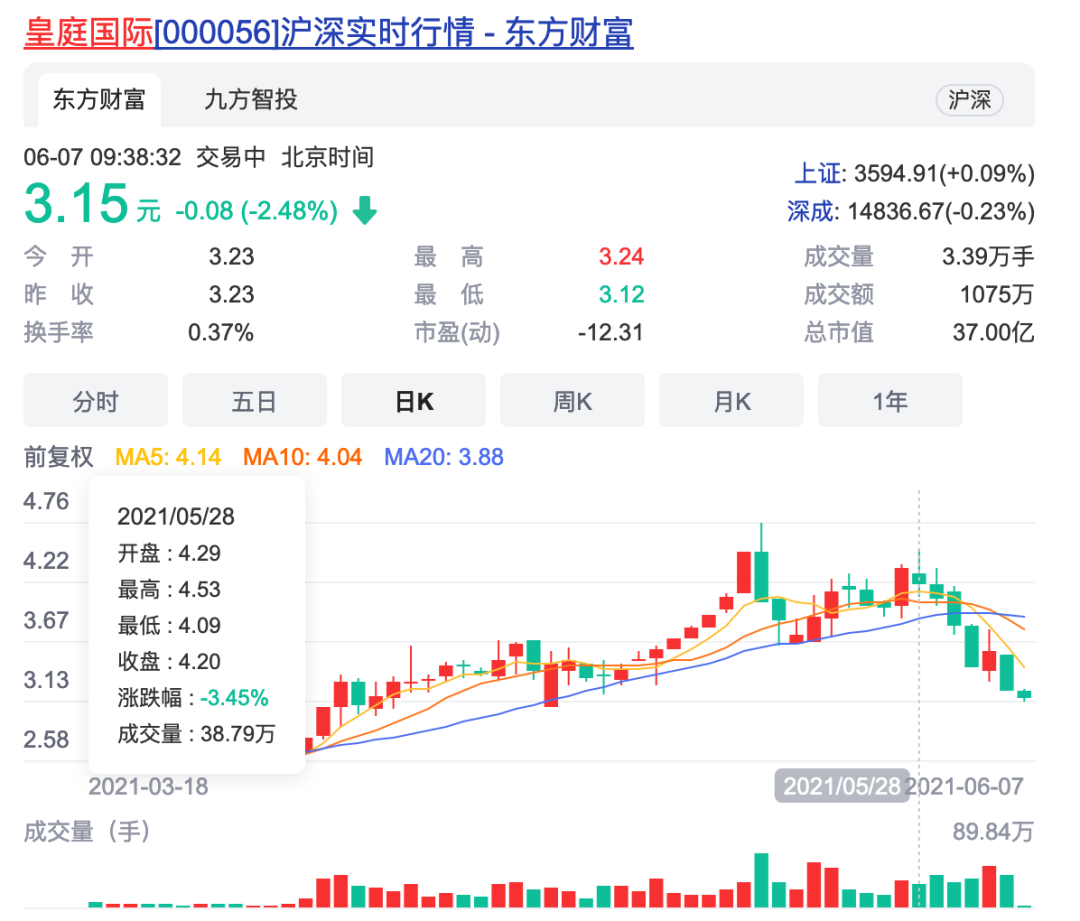Select the 日K chart tab
The height and width of the screenshot is (921, 1080).
[413, 400]
